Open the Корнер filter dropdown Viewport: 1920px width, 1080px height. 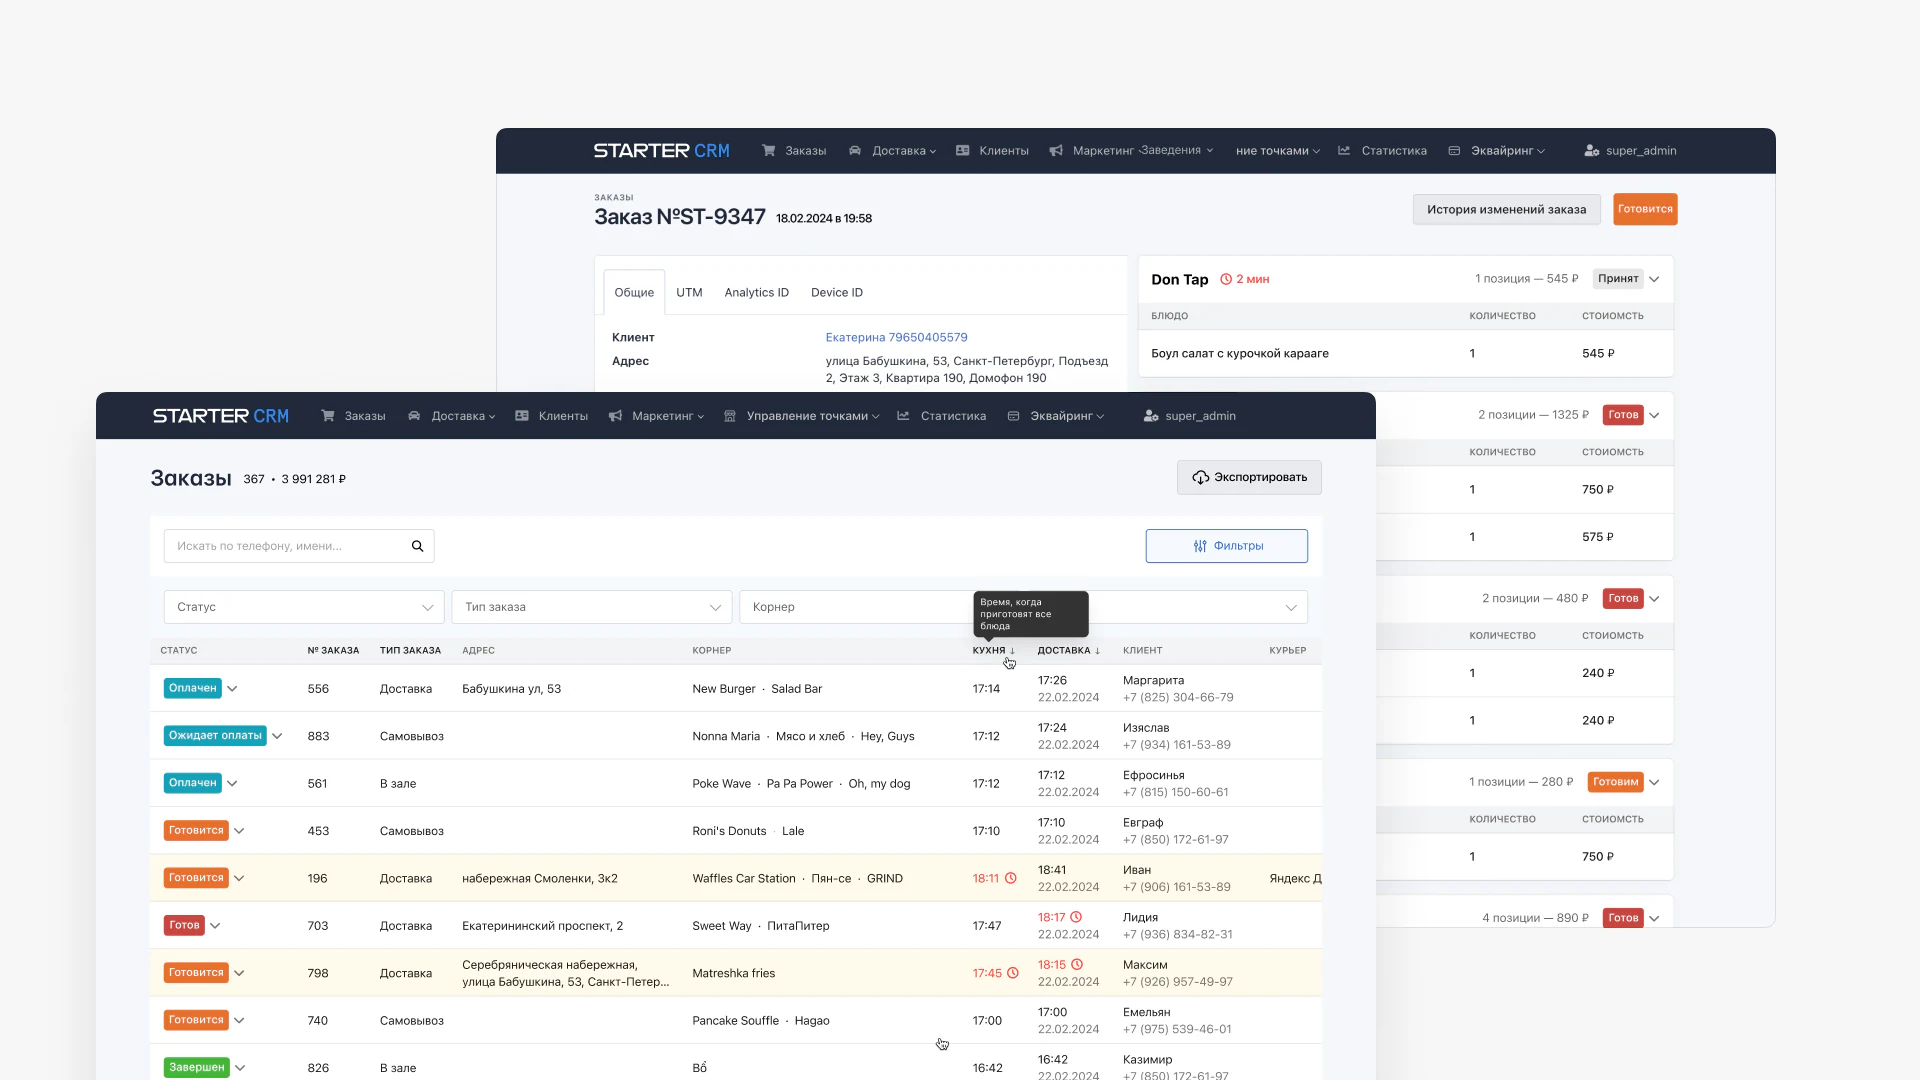pos(1024,607)
